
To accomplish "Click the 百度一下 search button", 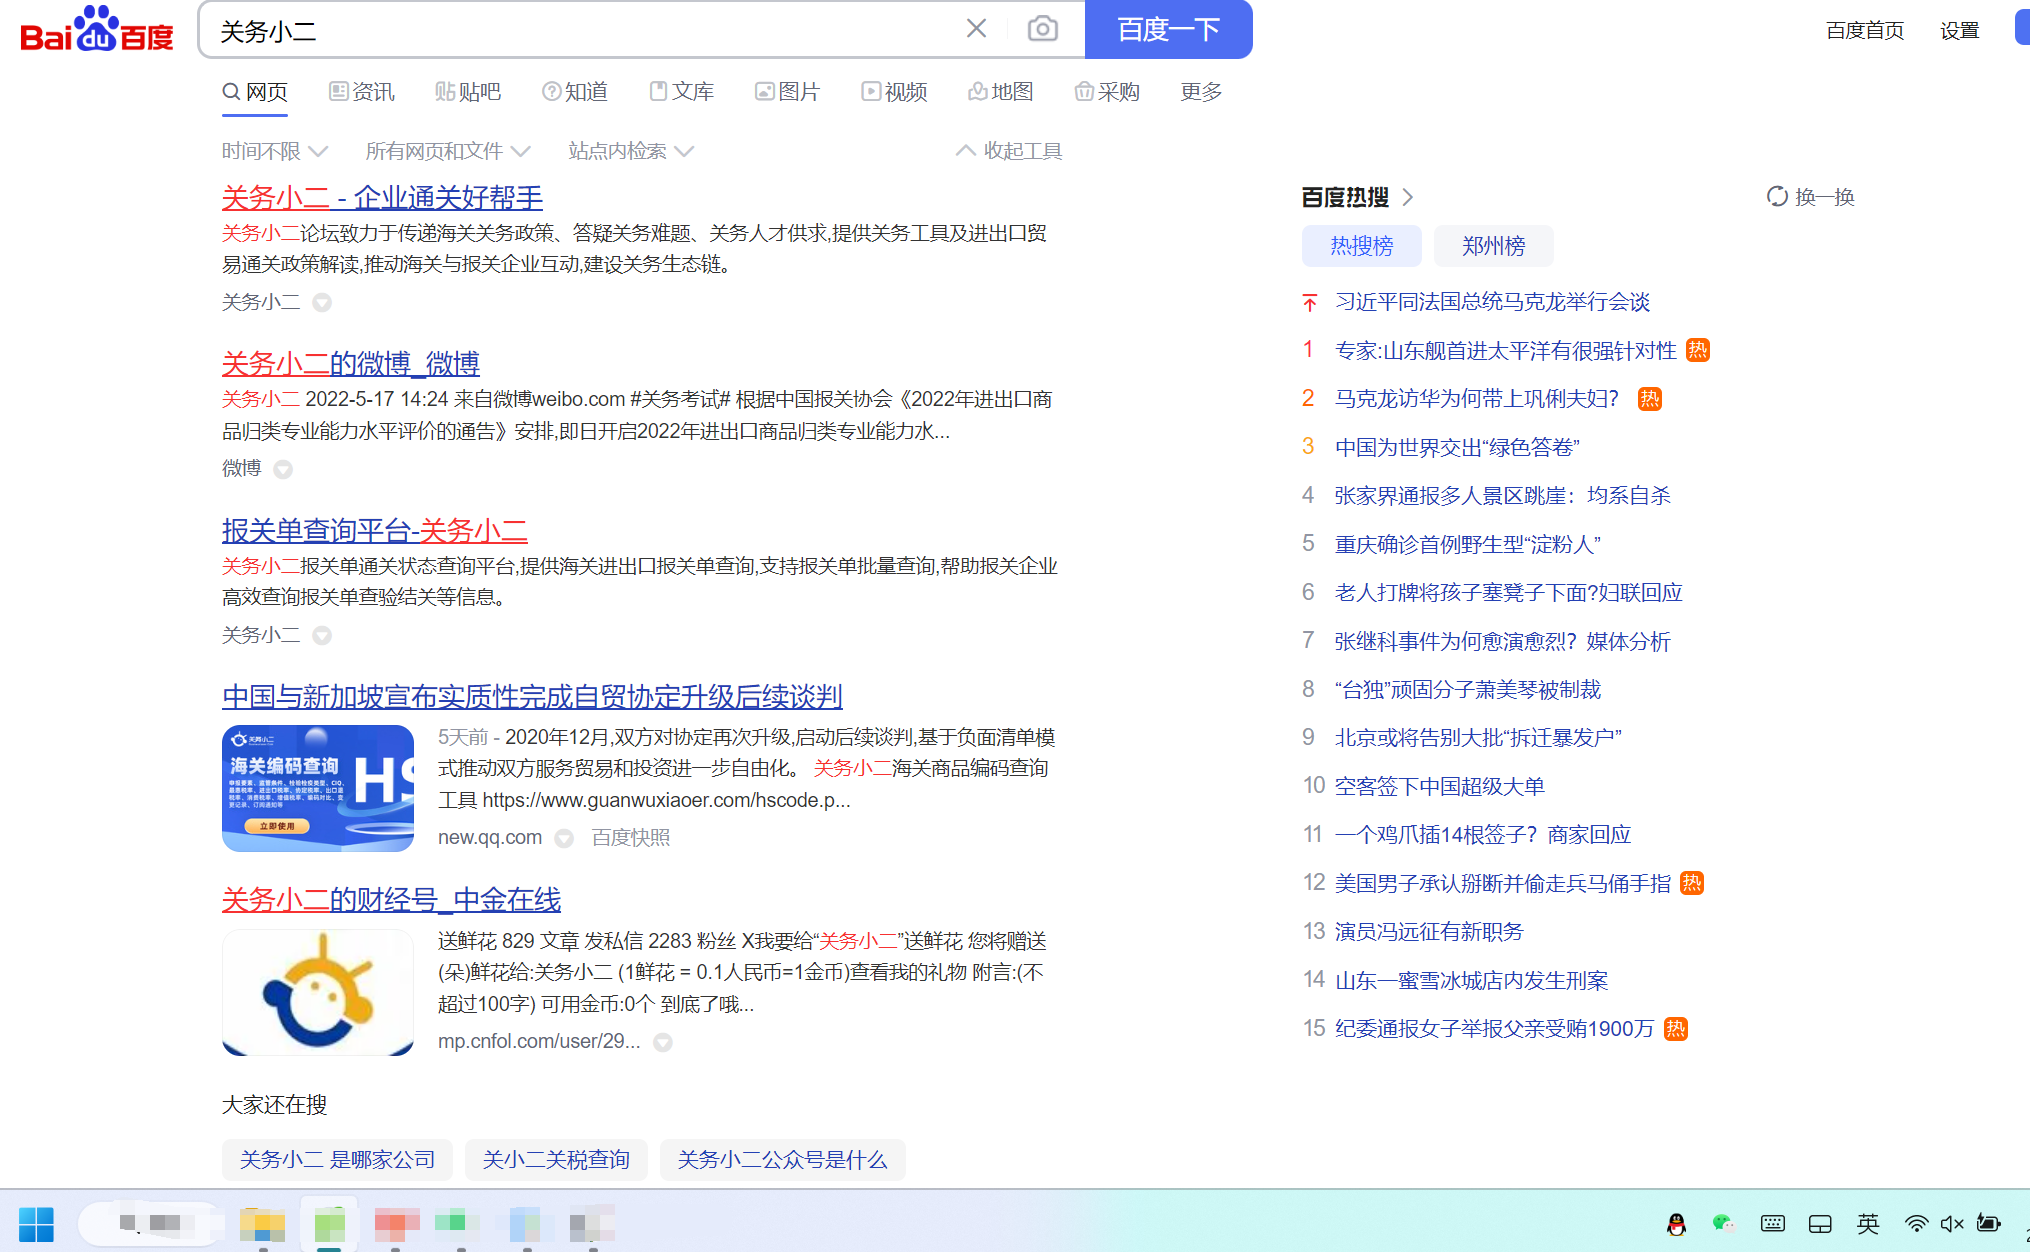I will (1168, 29).
